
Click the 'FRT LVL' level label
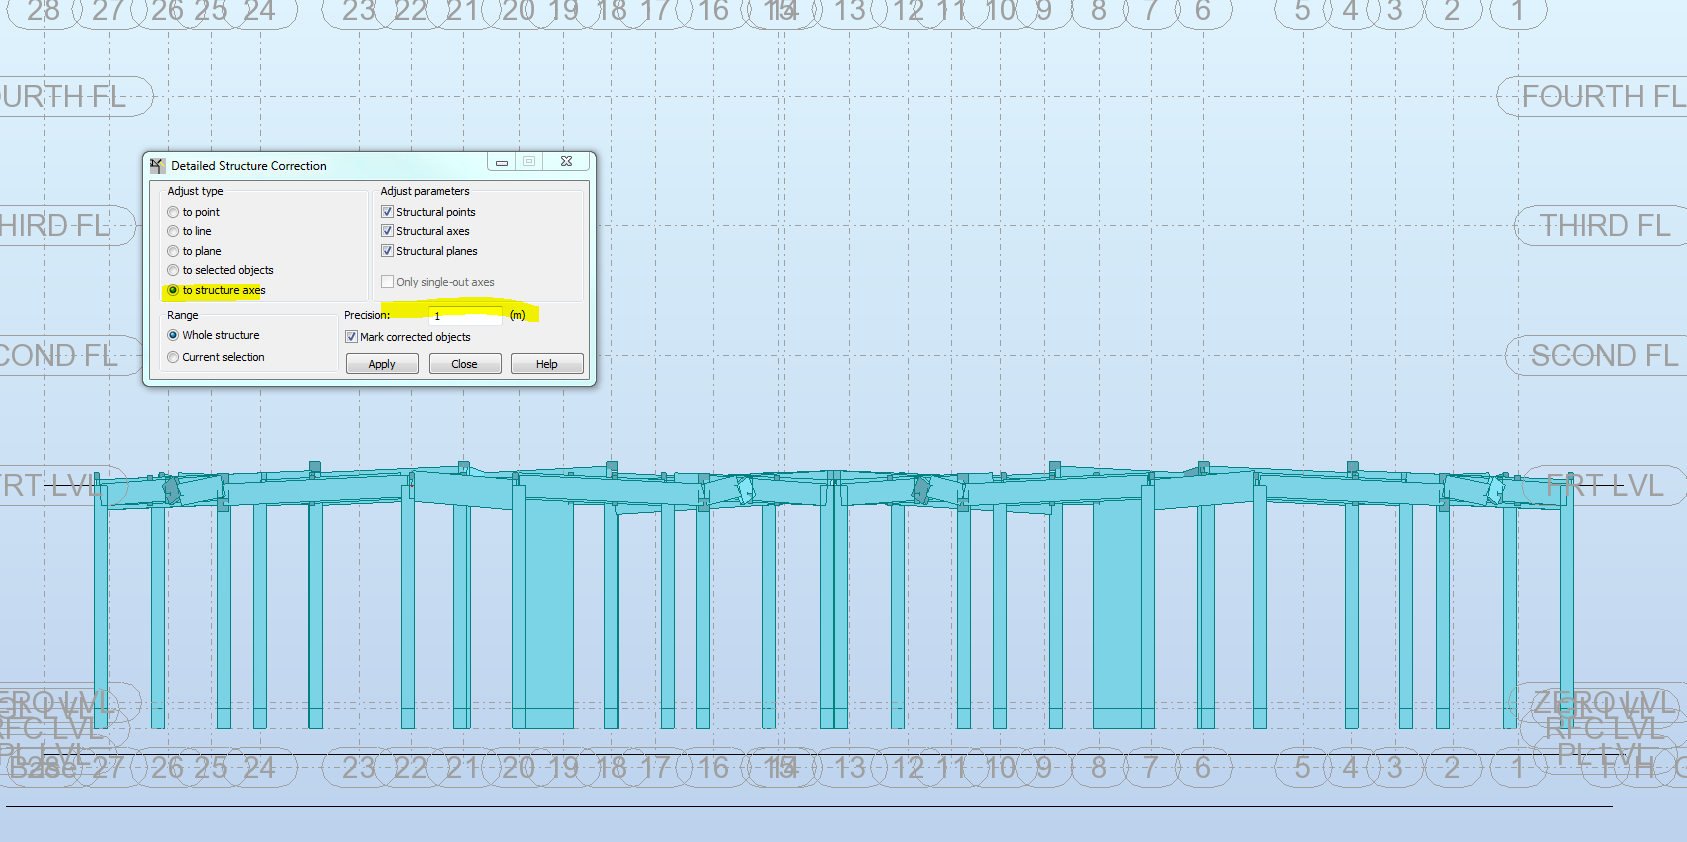point(1604,485)
